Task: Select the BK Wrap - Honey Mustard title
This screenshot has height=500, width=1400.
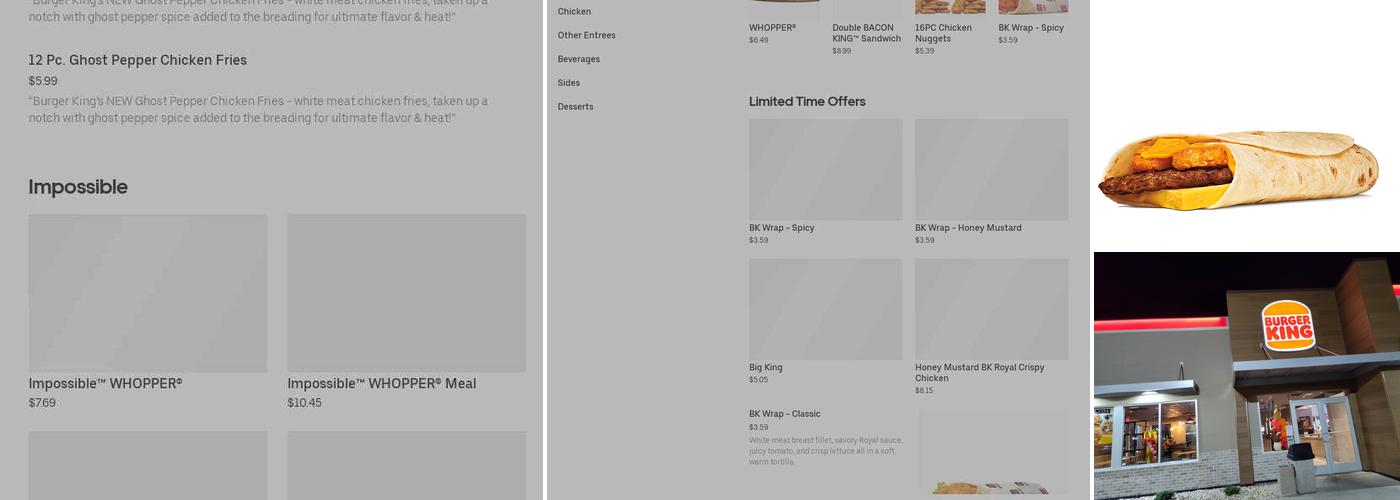Action: (x=968, y=228)
